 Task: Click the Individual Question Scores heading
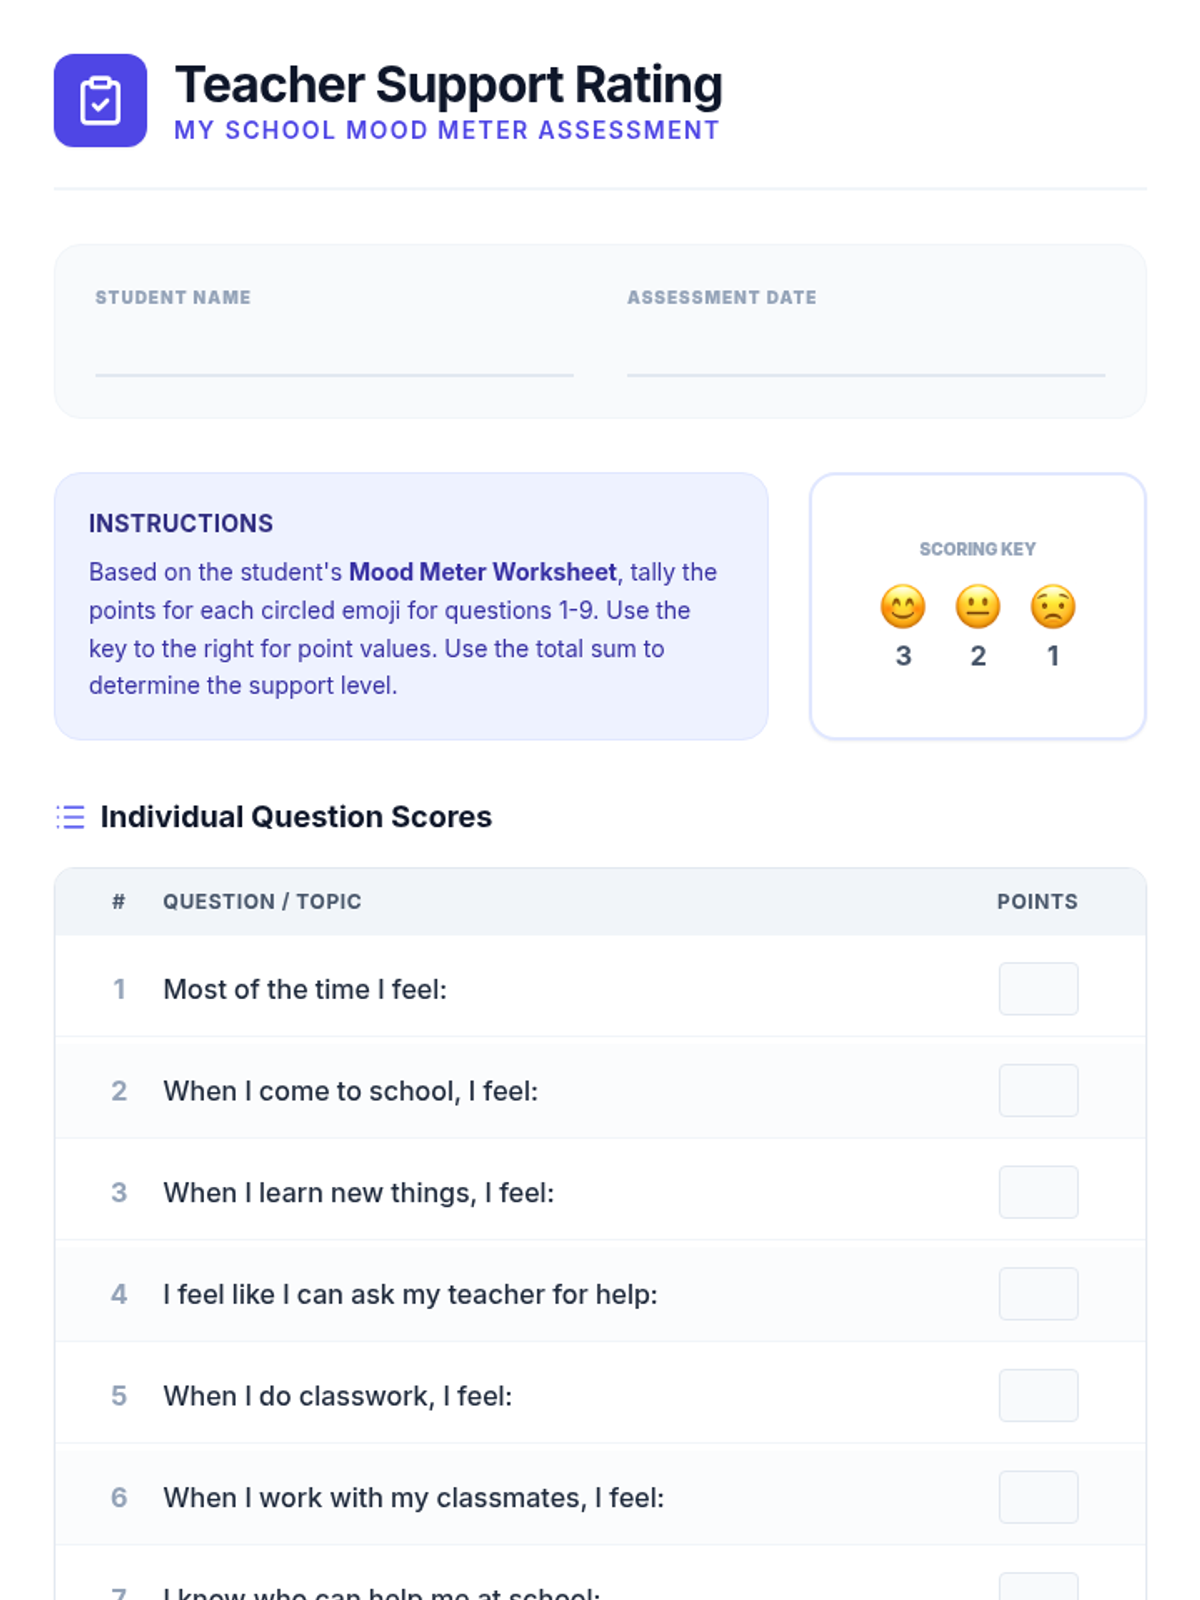pyautogui.click(x=296, y=817)
